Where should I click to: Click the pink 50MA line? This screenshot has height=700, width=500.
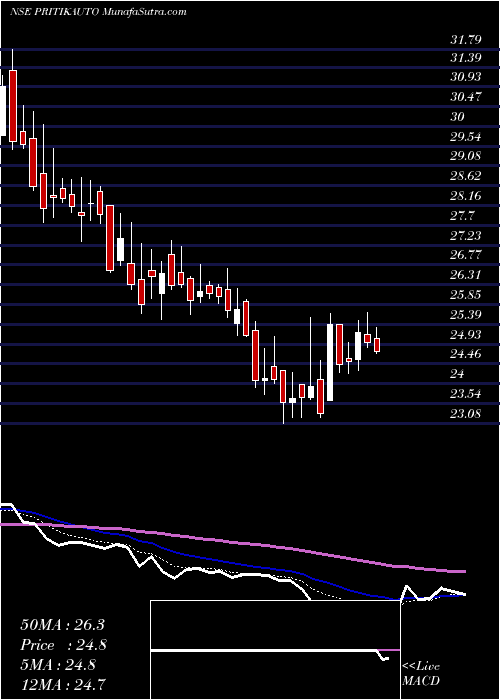tap(232, 542)
